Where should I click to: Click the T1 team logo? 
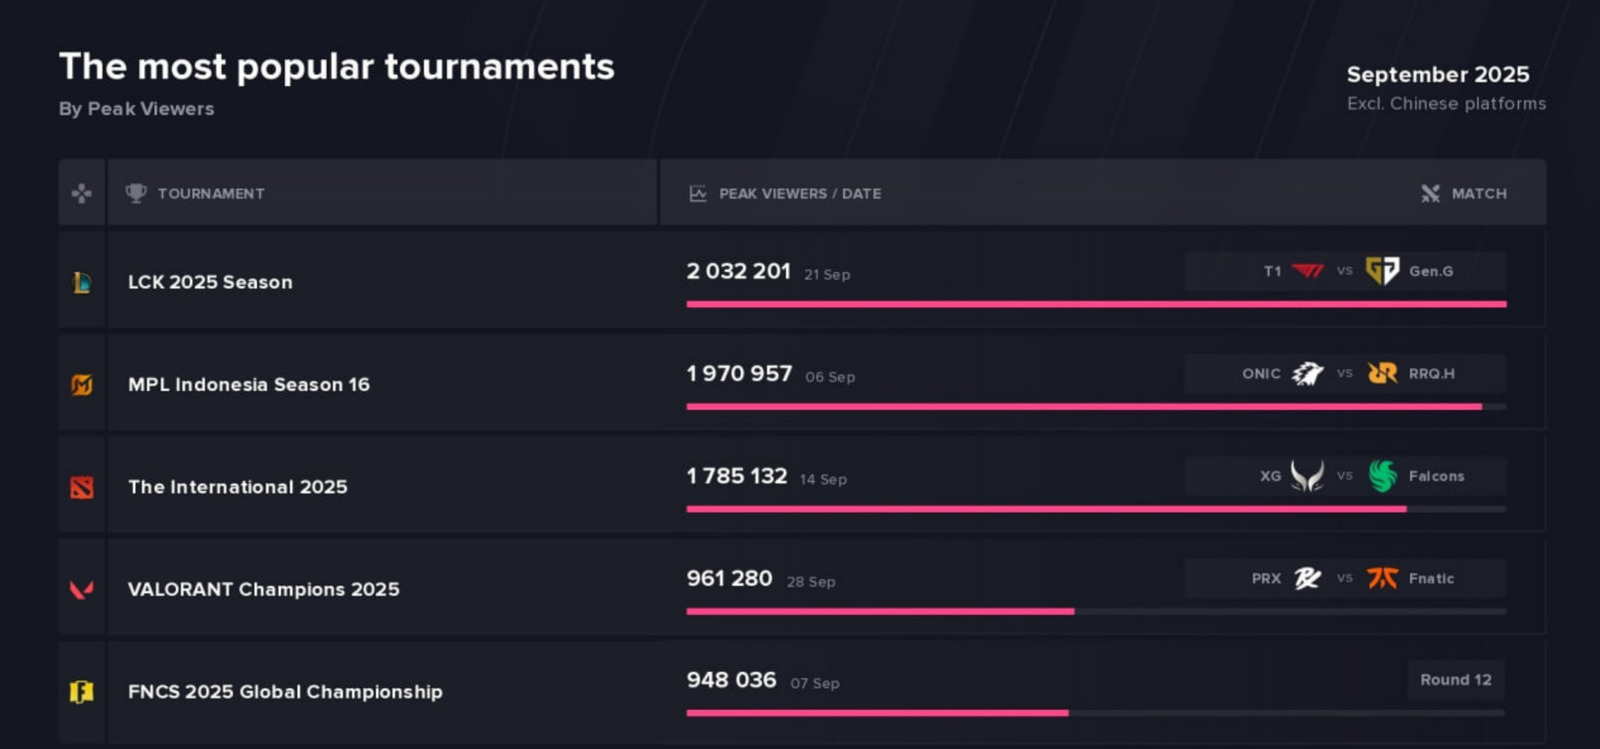click(x=1307, y=271)
